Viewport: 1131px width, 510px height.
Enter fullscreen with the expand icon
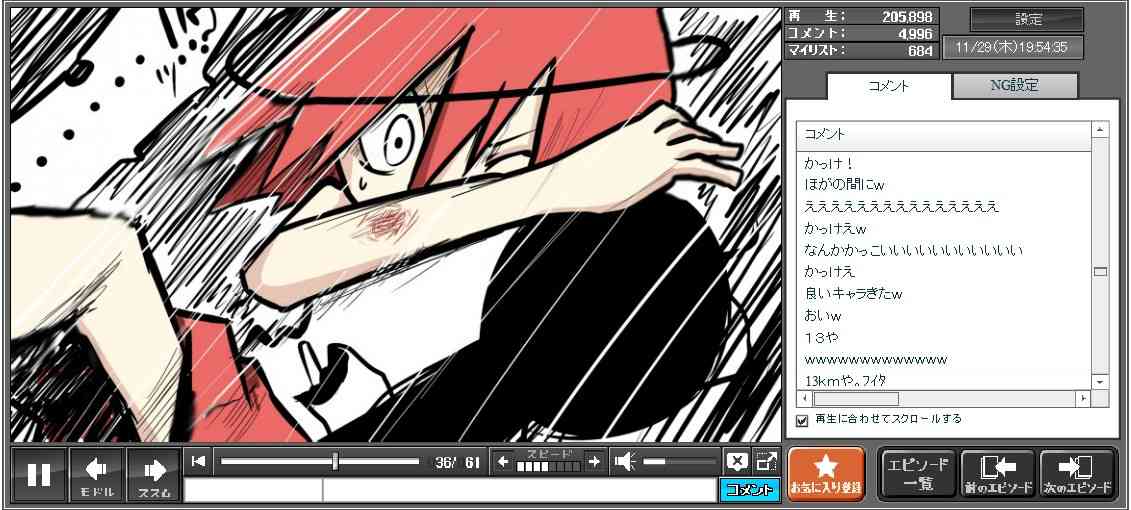[766, 461]
